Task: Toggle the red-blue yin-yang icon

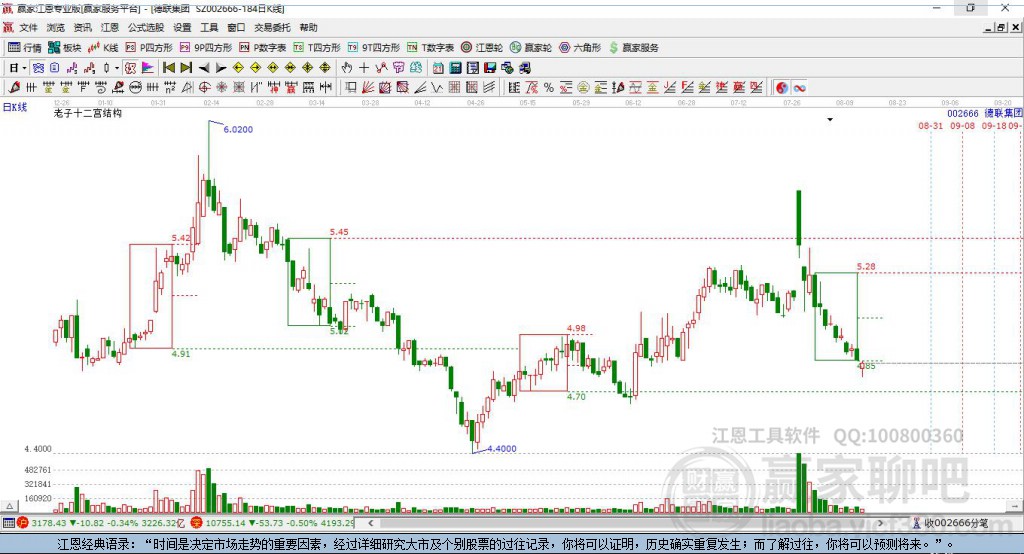Action: coord(782,88)
